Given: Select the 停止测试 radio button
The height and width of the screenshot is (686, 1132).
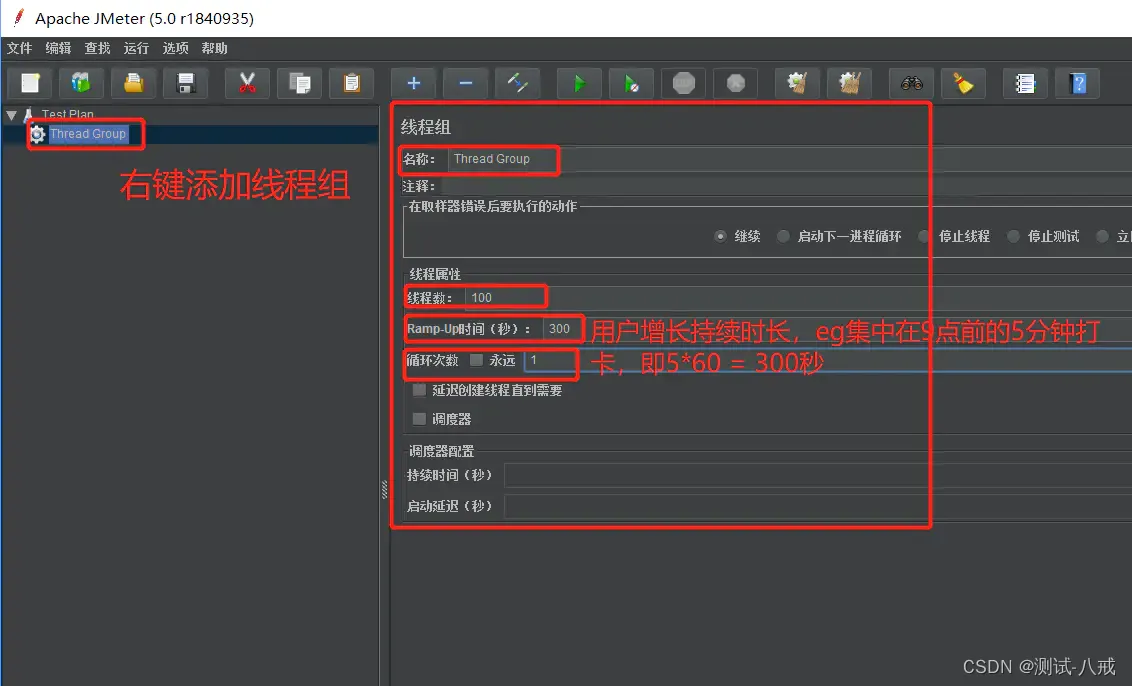Looking at the screenshot, I should click(x=1013, y=236).
